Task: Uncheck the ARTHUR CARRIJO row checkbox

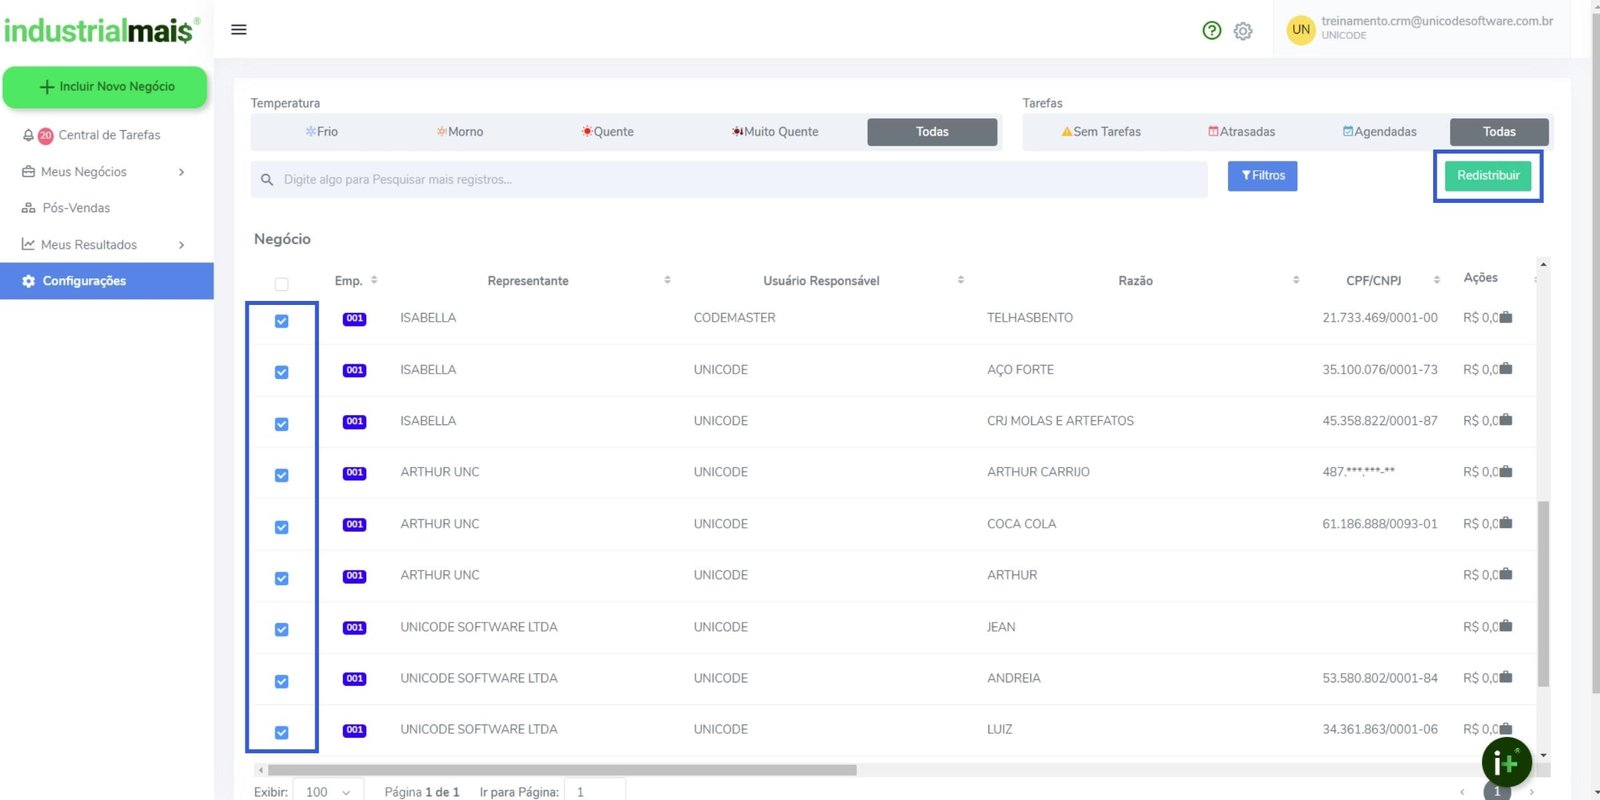Action: [282, 475]
